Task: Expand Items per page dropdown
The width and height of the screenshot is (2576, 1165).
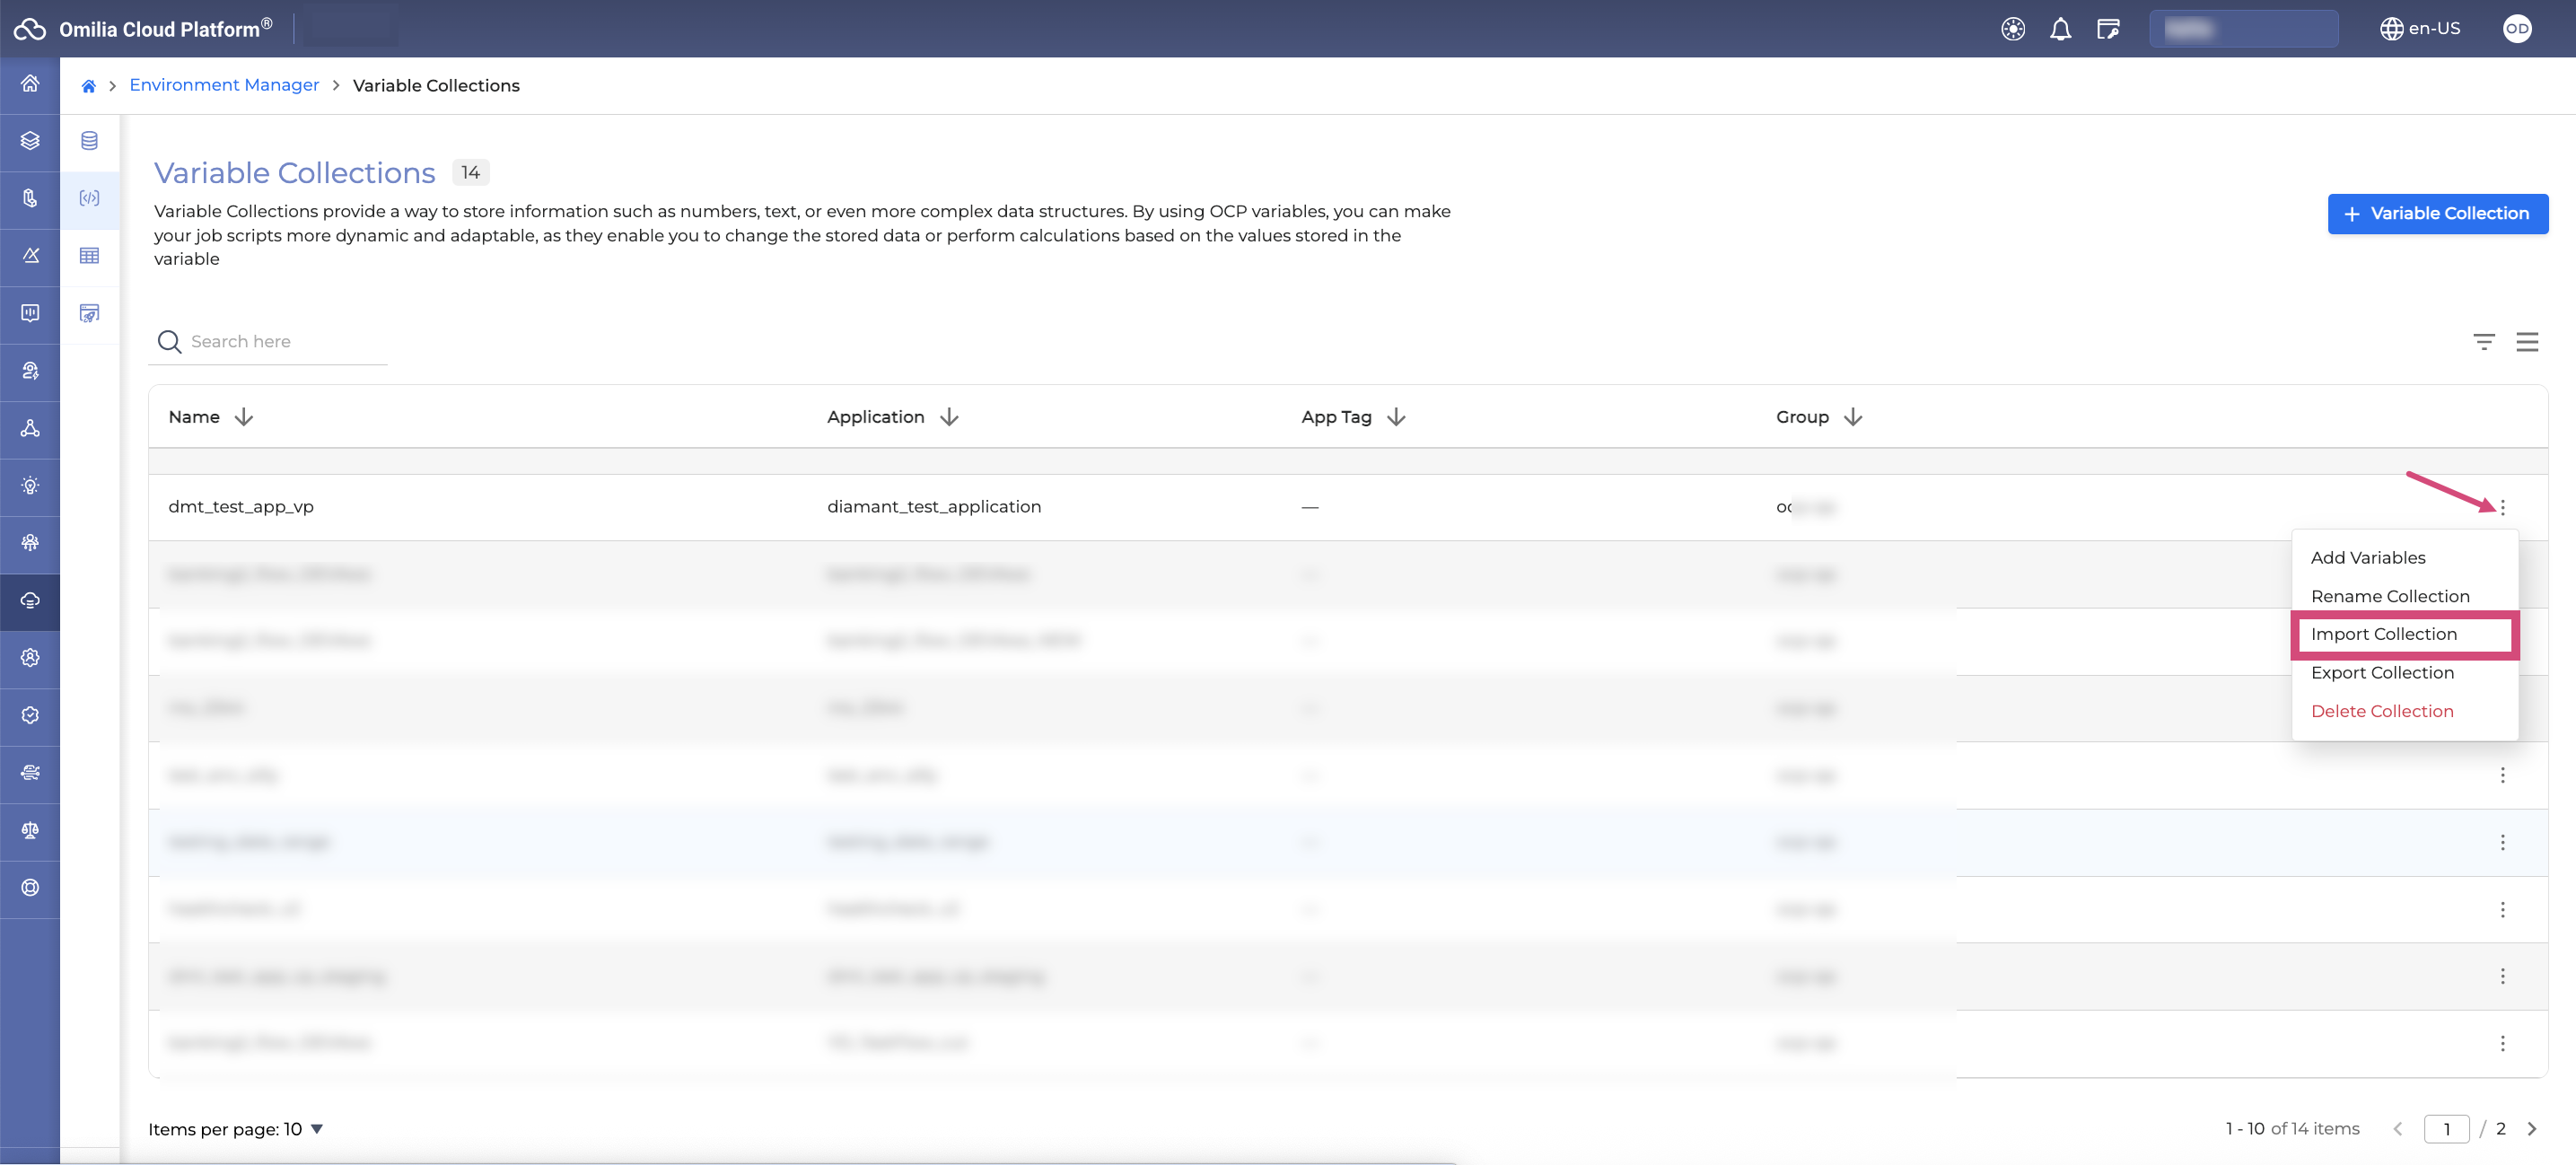Action: pyautogui.click(x=316, y=1128)
